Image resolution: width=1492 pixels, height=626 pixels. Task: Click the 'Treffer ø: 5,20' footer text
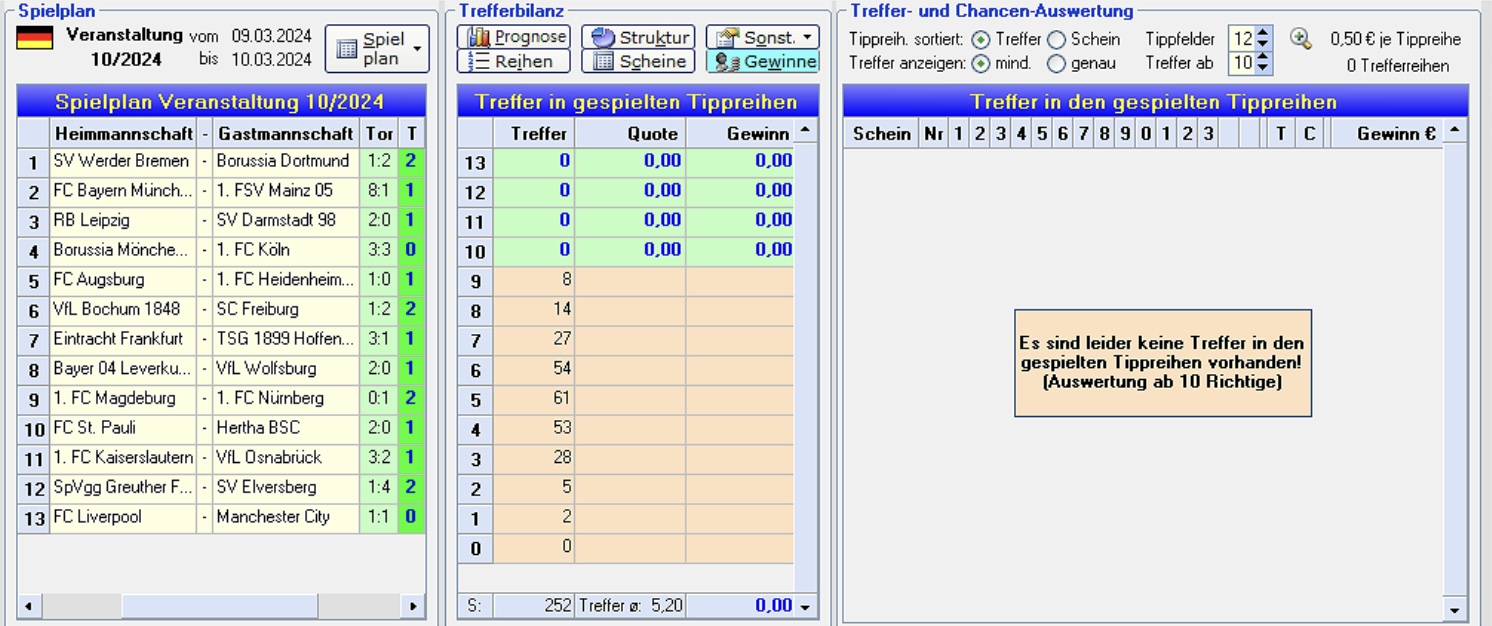click(630, 606)
